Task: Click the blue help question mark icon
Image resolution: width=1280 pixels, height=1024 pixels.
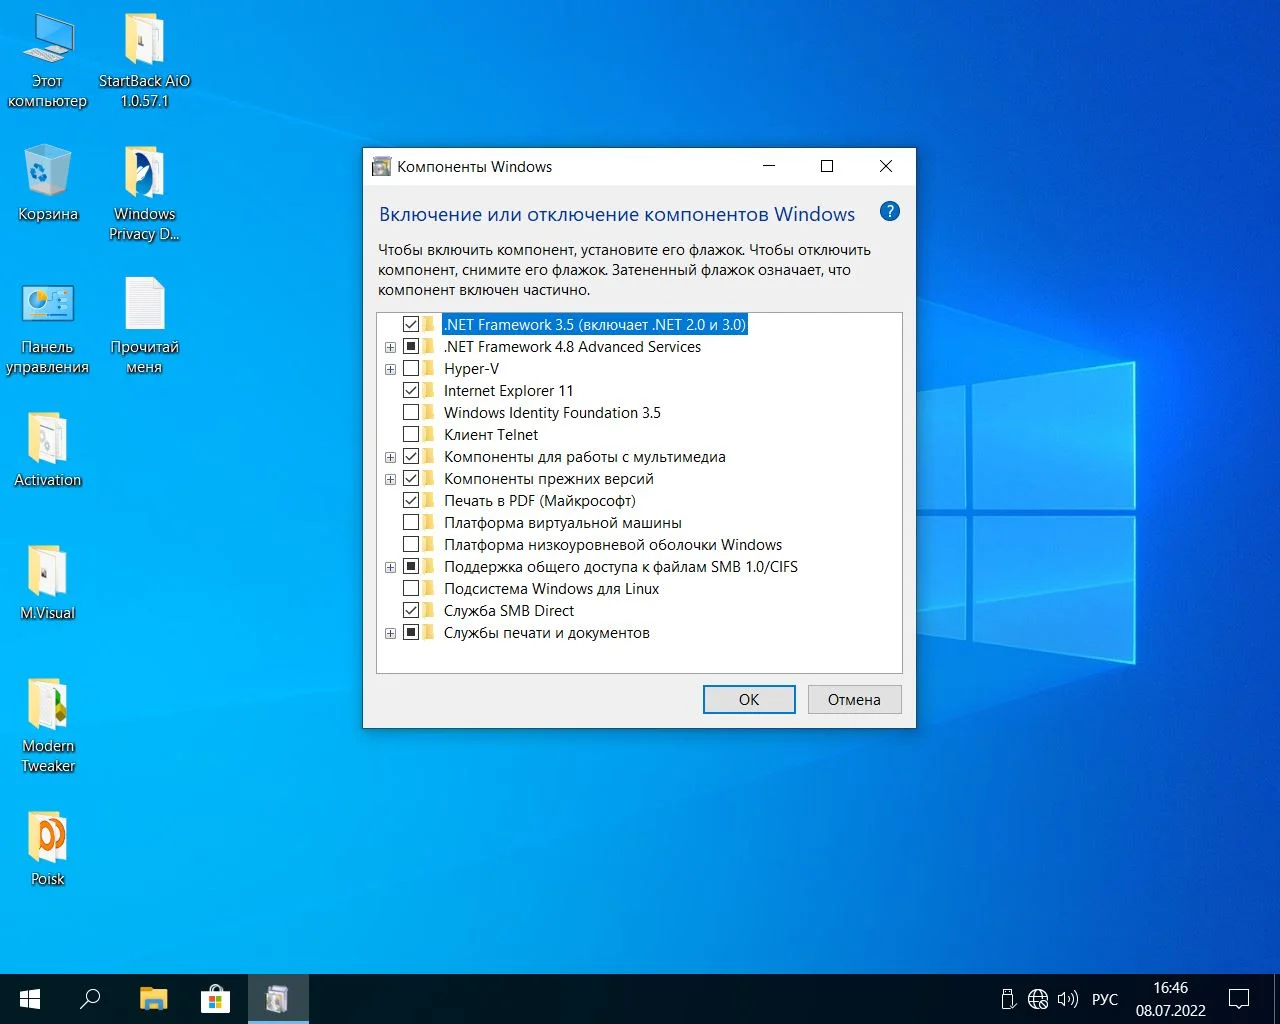Action: point(889,212)
